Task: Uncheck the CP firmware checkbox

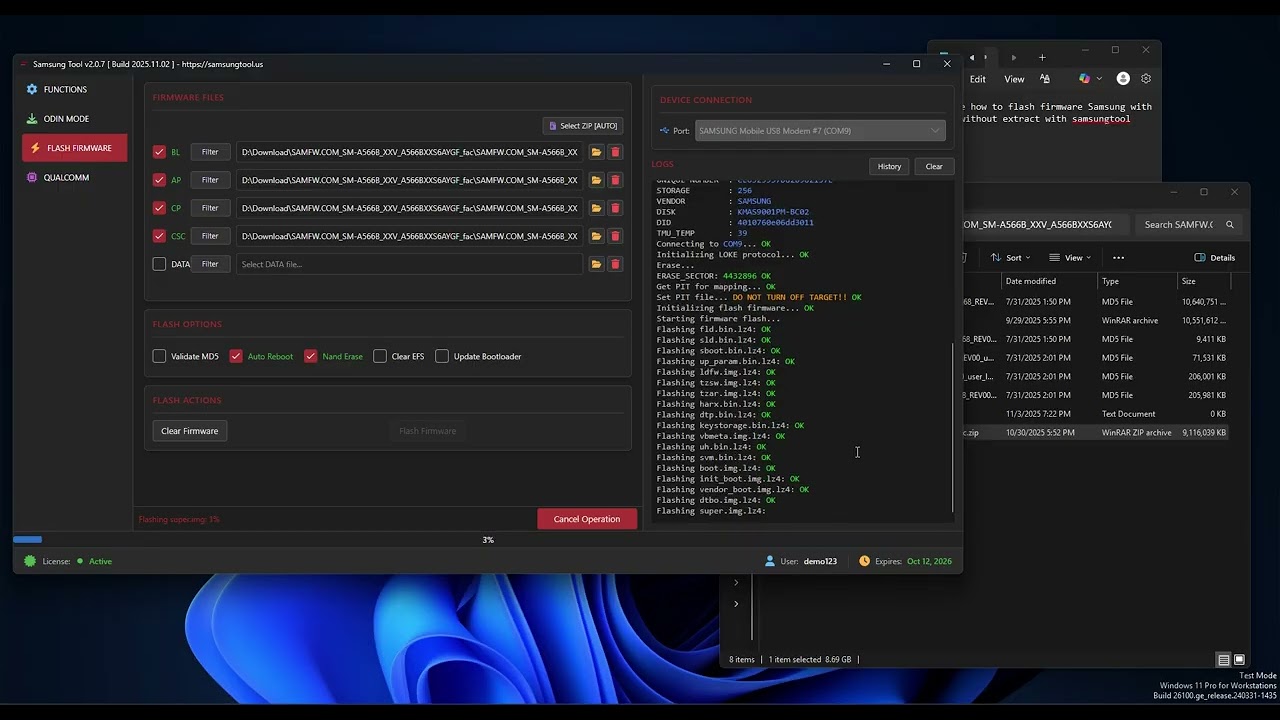Action: coord(159,208)
